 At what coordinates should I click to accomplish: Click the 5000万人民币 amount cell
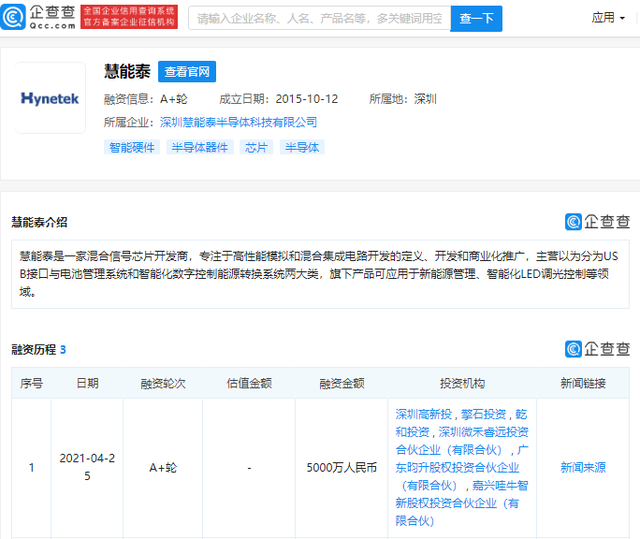[x=342, y=467]
